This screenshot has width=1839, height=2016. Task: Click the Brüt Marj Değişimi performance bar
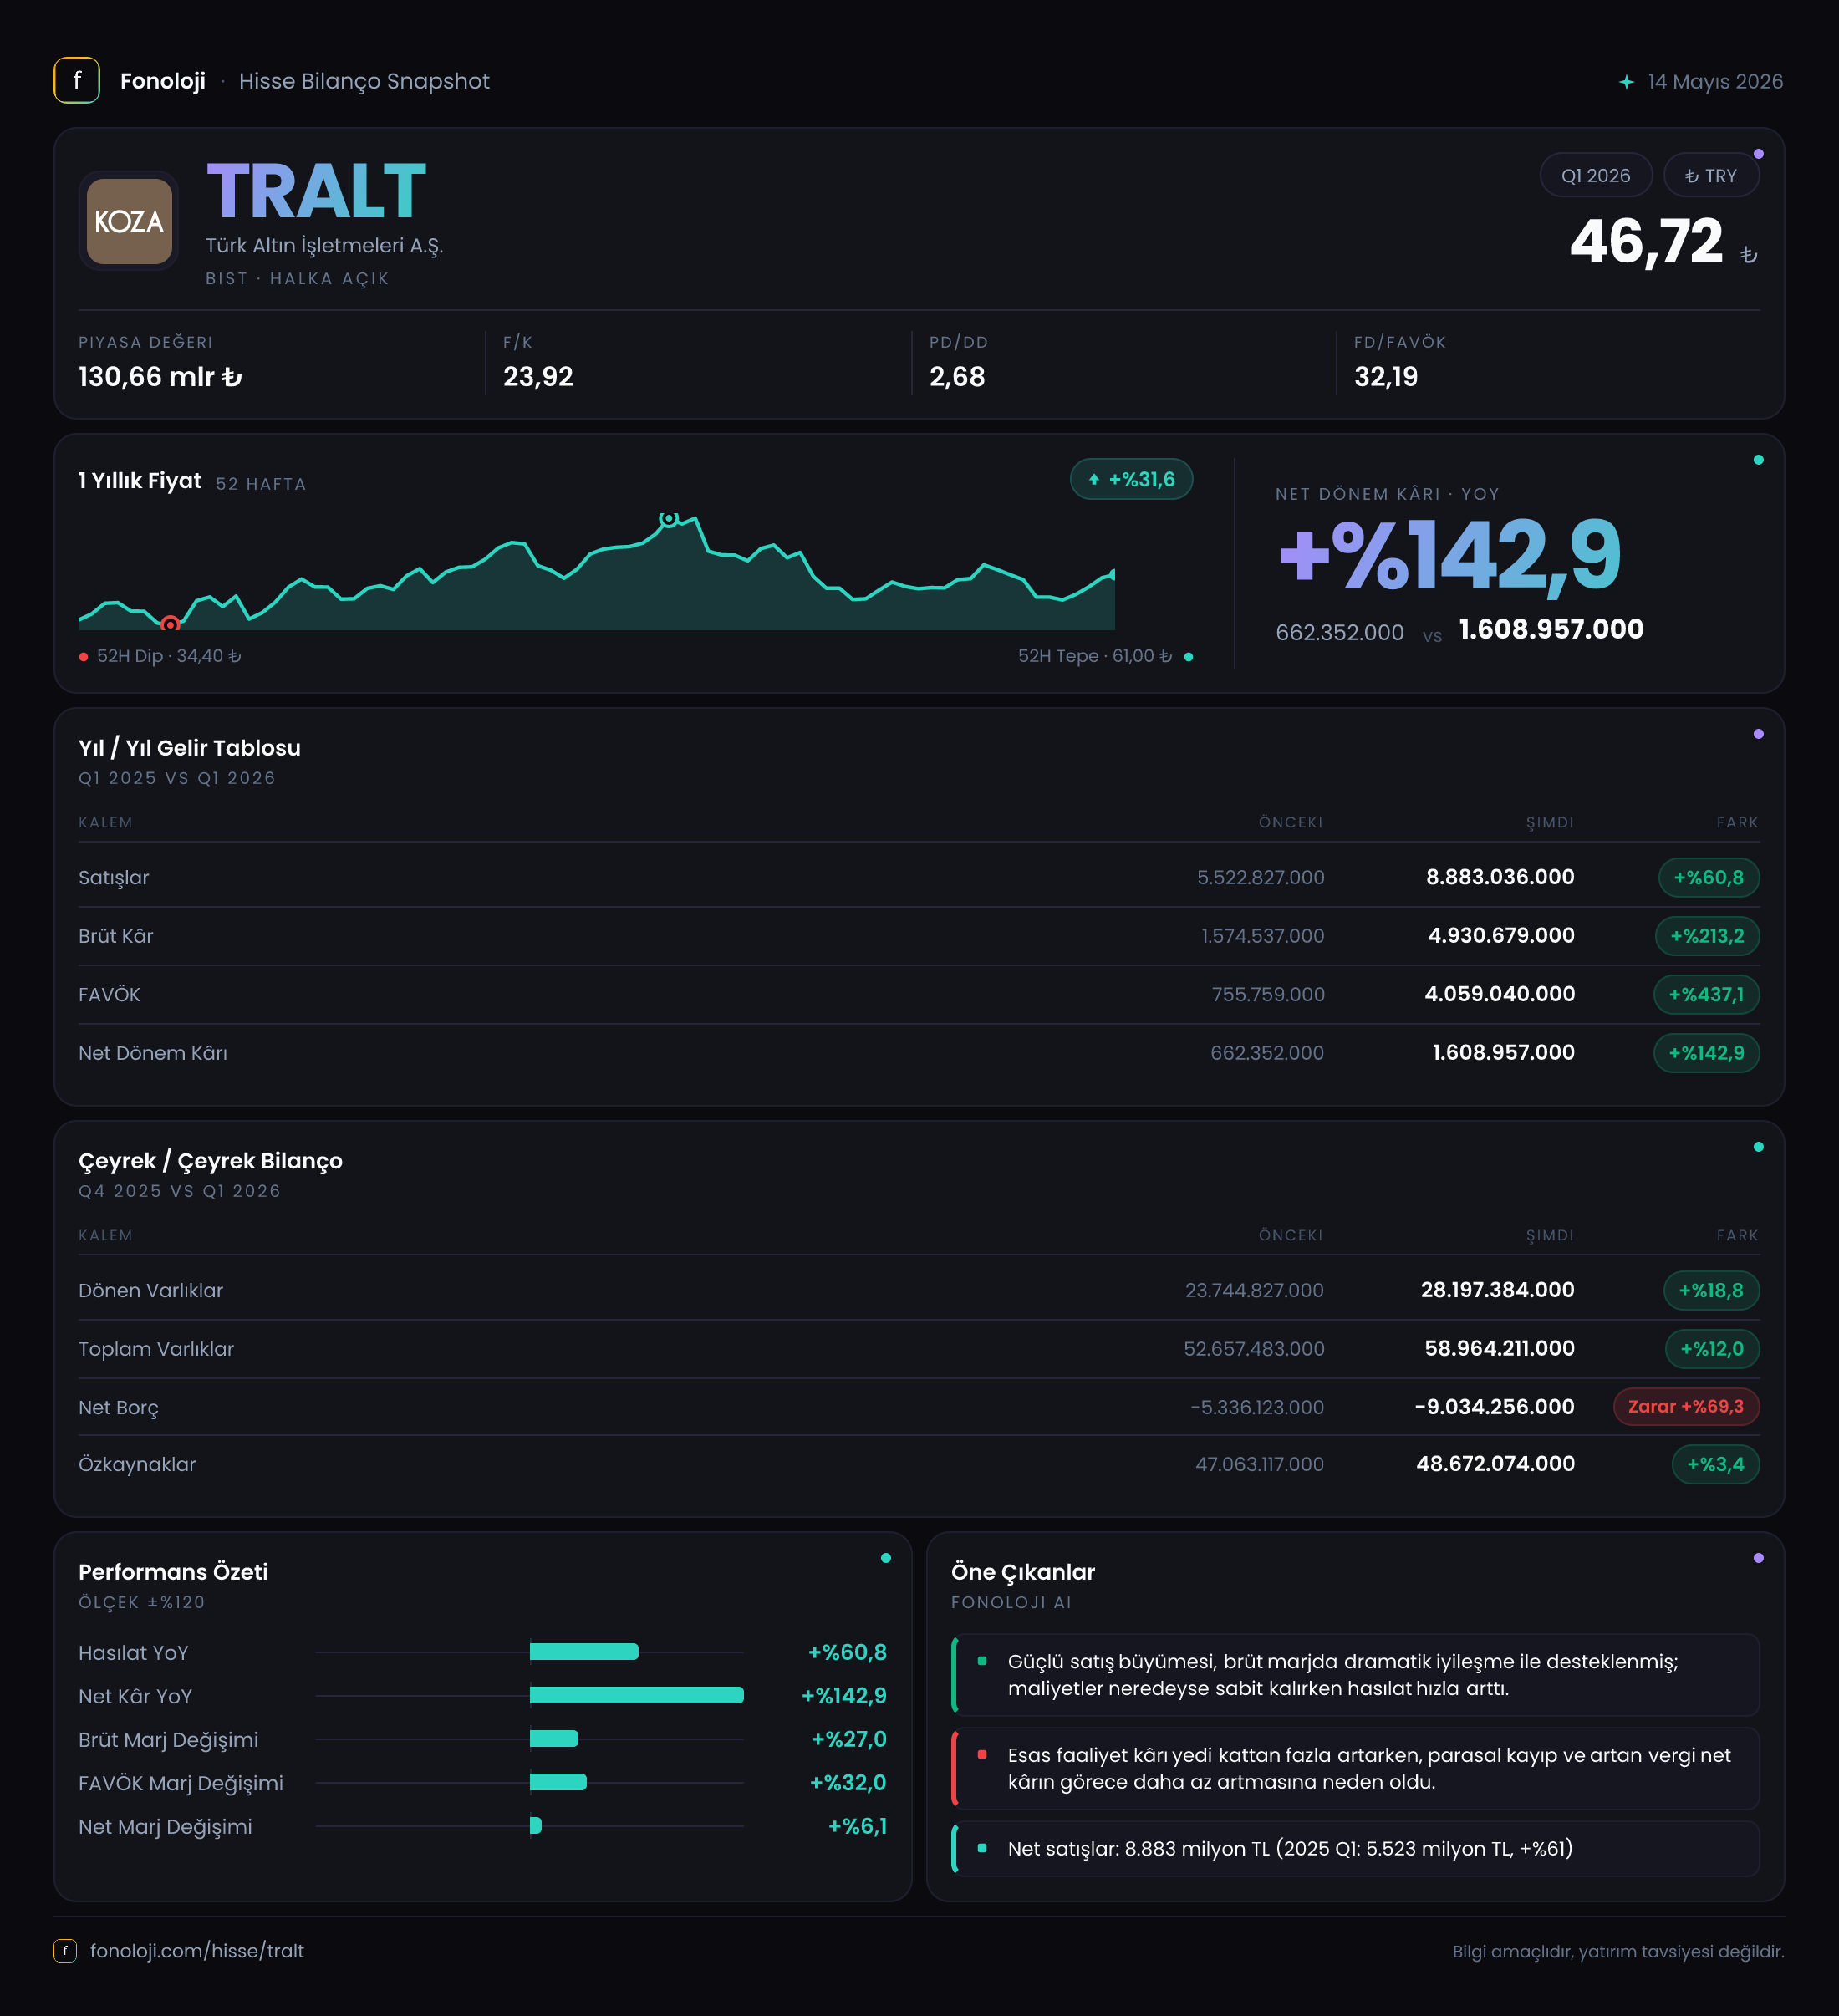554,1739
